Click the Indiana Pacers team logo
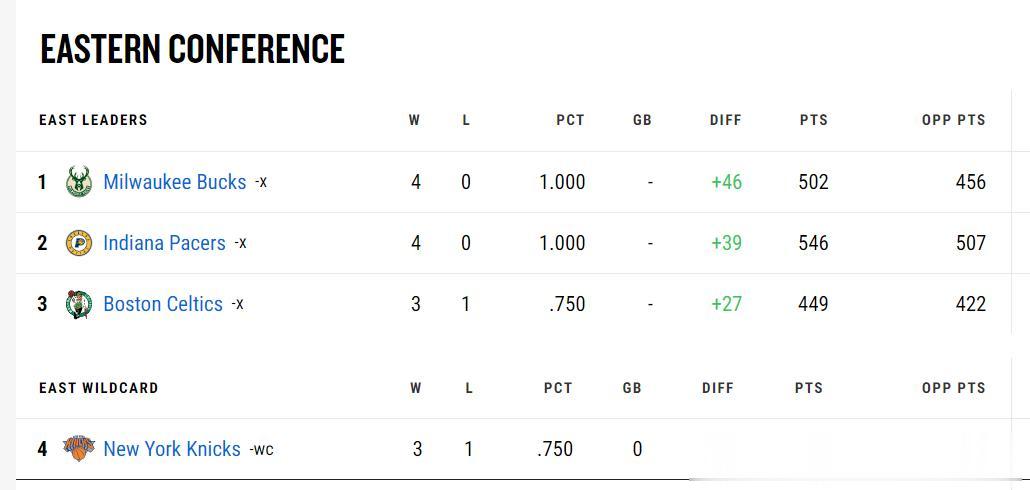This screenshot has height=490, width=1030. coord(79,243)
